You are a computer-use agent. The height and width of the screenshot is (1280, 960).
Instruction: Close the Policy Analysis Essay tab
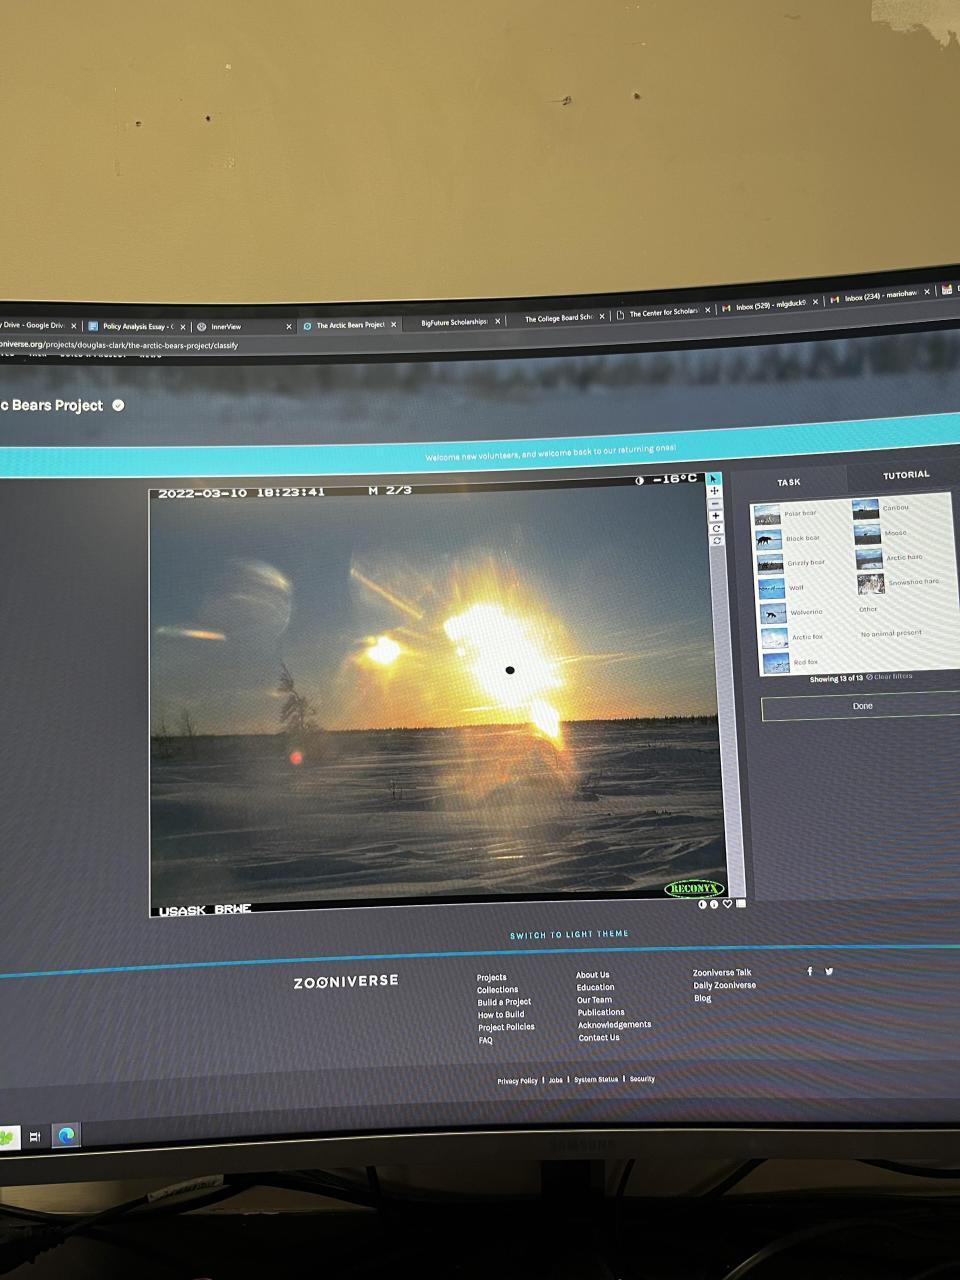click(x=183, y=327)
